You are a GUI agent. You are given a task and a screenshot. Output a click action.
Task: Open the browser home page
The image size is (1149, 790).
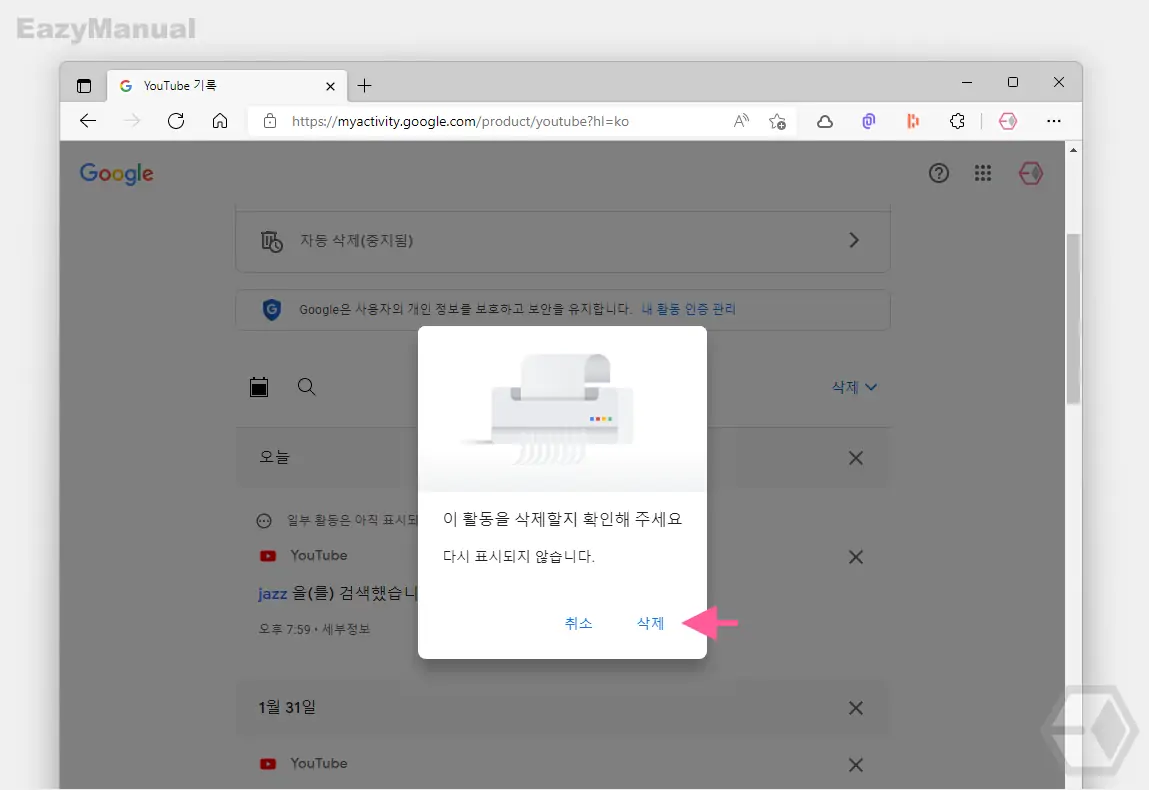pyautogui.click(x=220, y=121)
